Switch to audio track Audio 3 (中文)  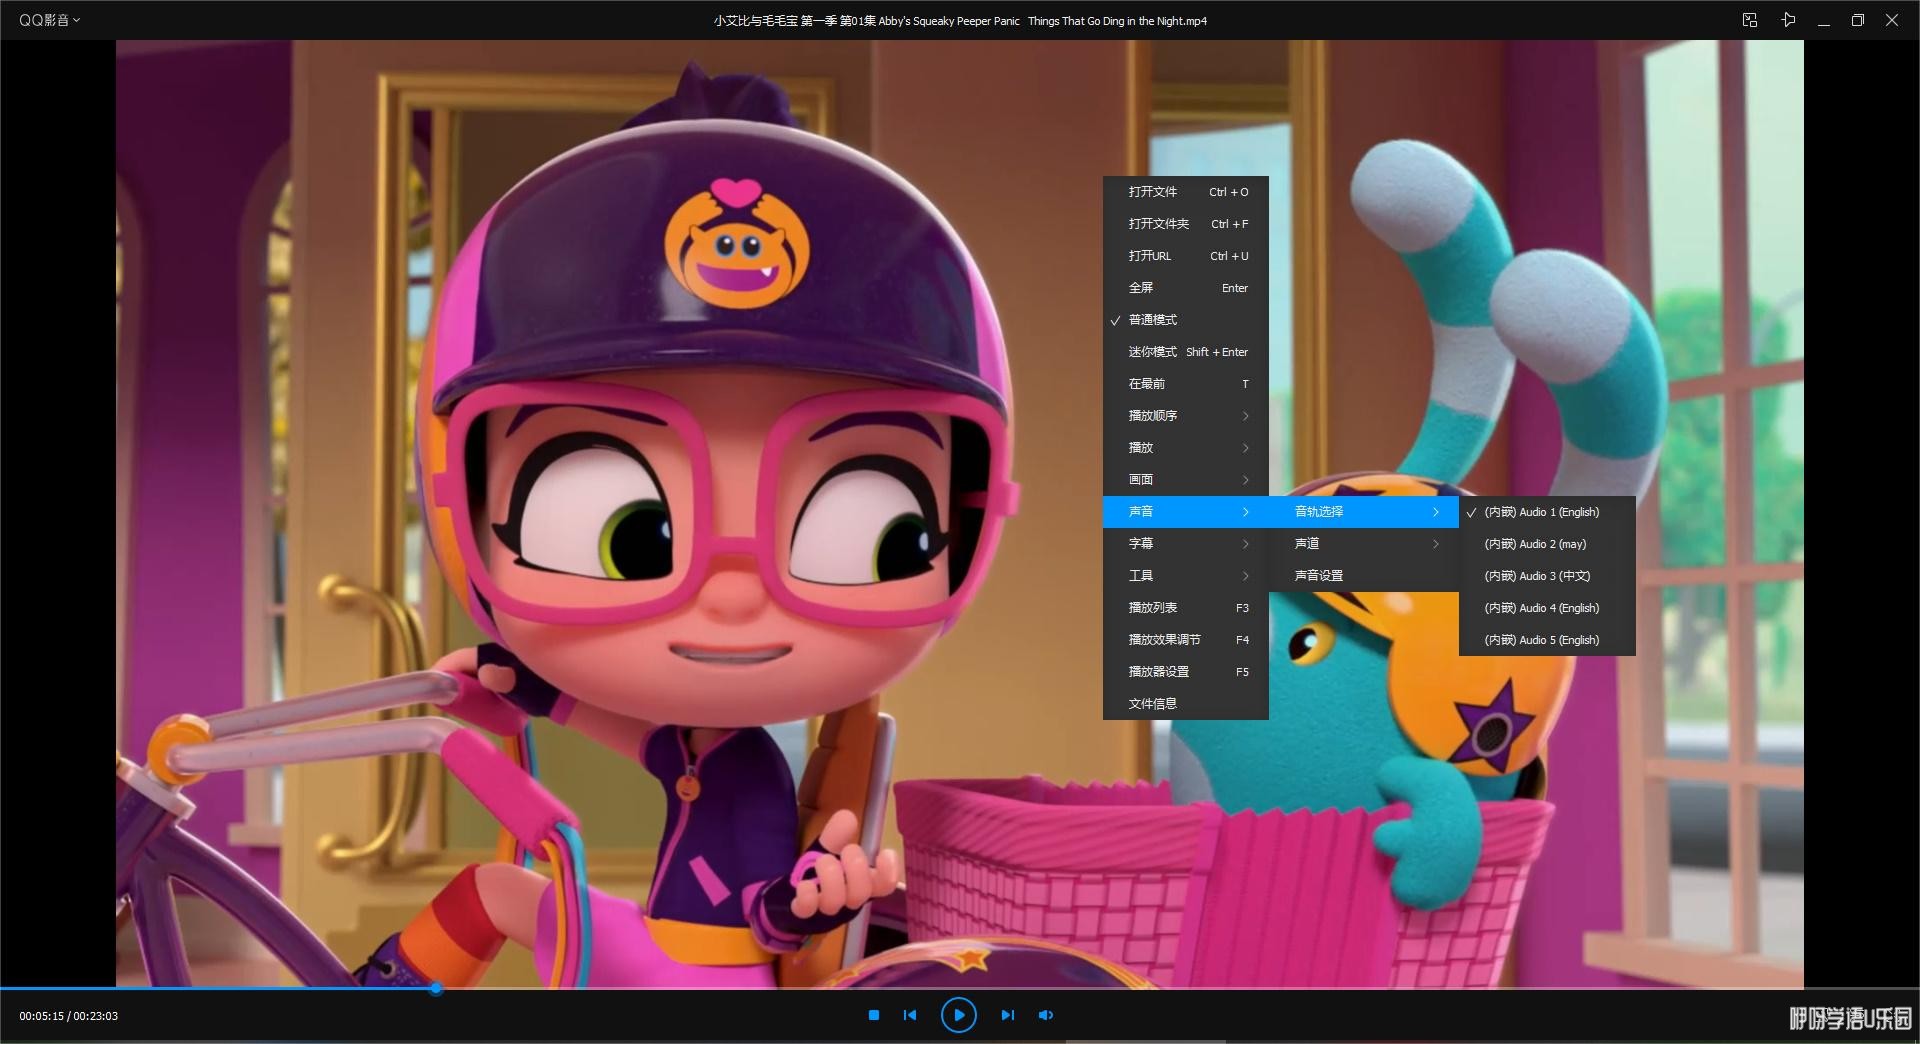coord(1537,576)
